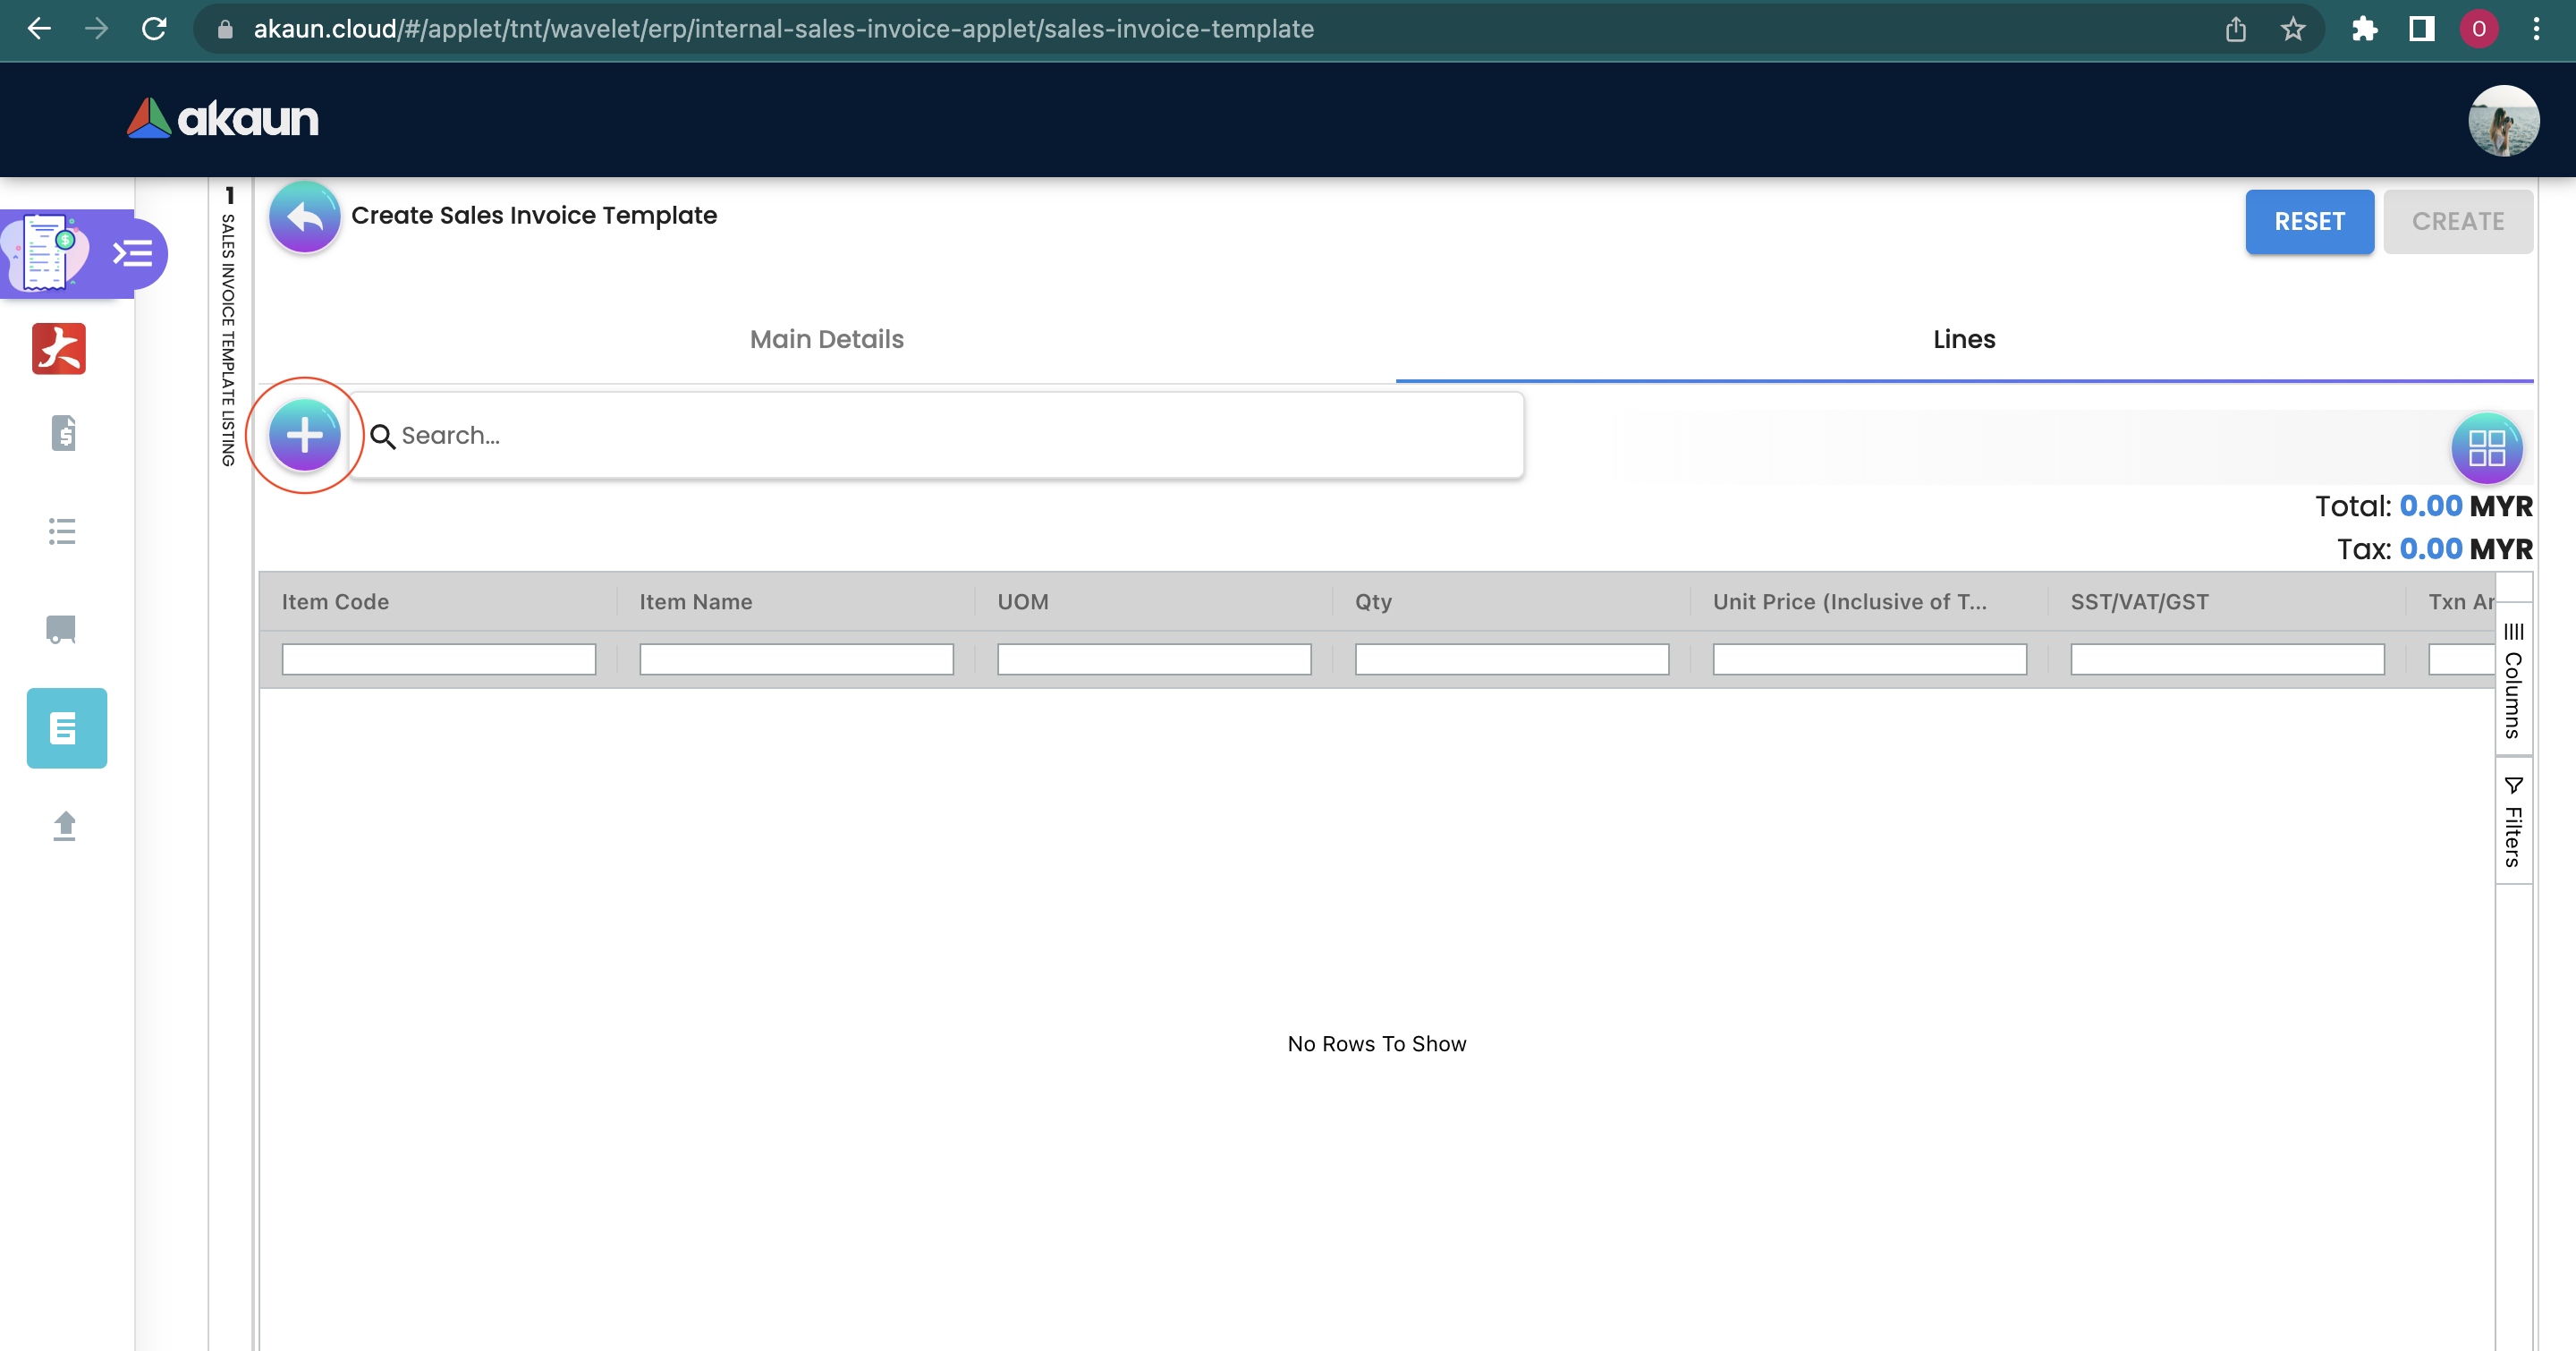Select the Lines tab

(1963, 339)
